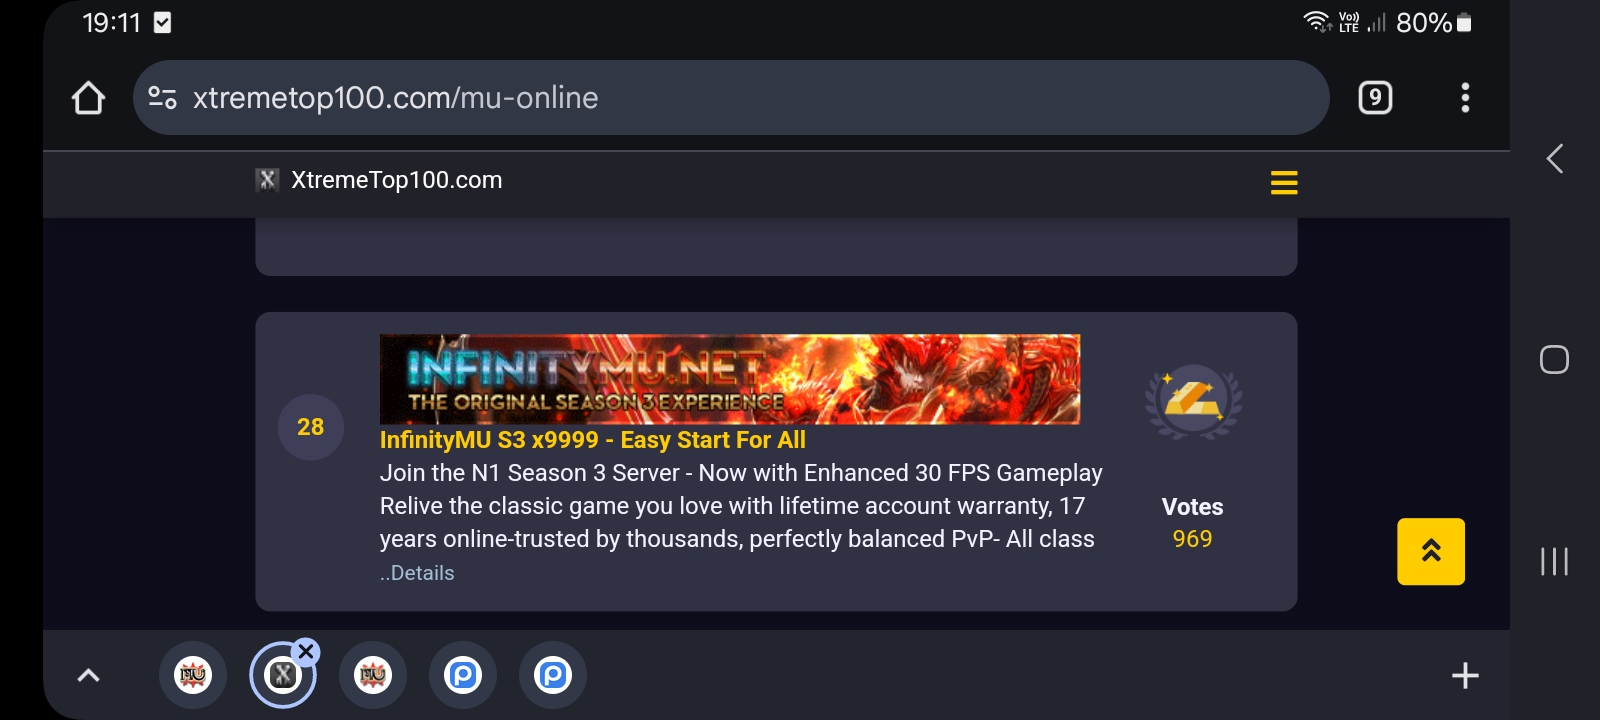Click the yellow scroll-to-top button
Image resolution: width=1600 pixels, height=720 pixels.
[x=1431, y=551]
